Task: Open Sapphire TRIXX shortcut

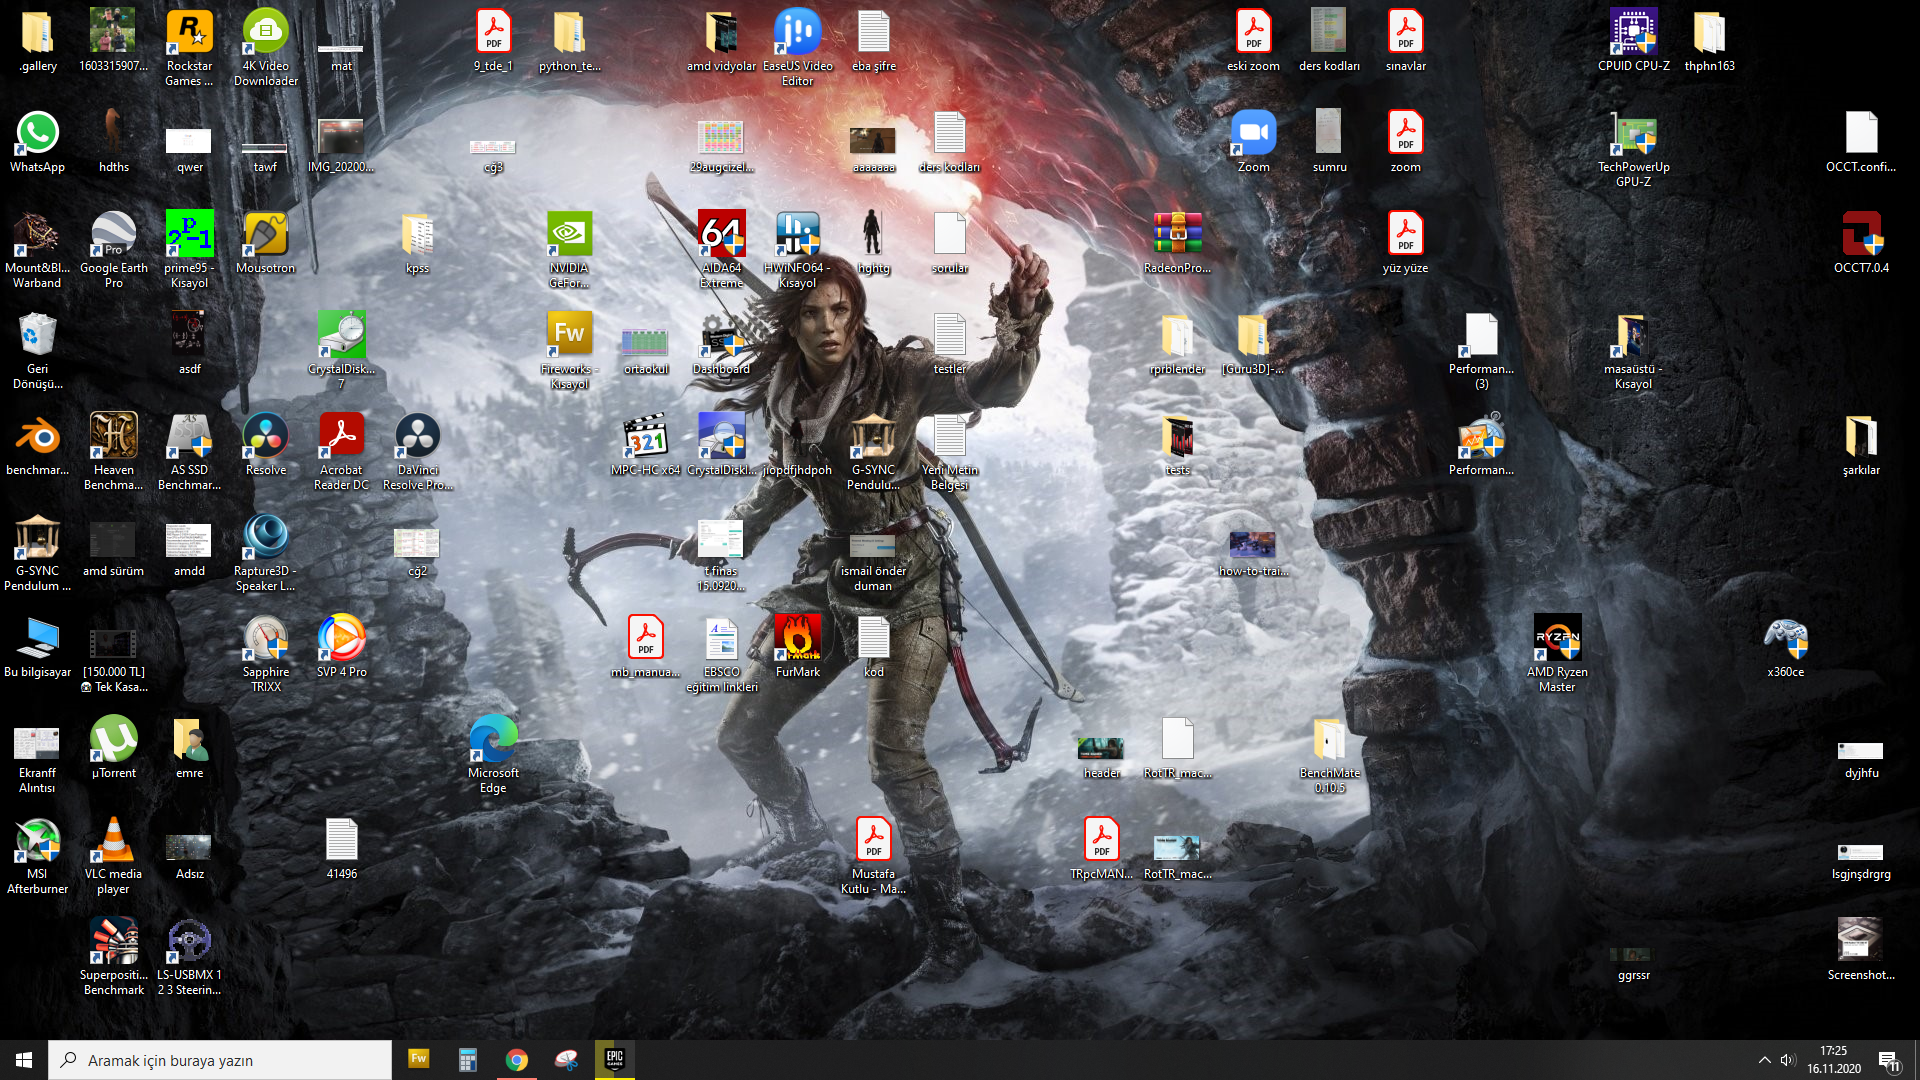Action: (x=265, y=654)
